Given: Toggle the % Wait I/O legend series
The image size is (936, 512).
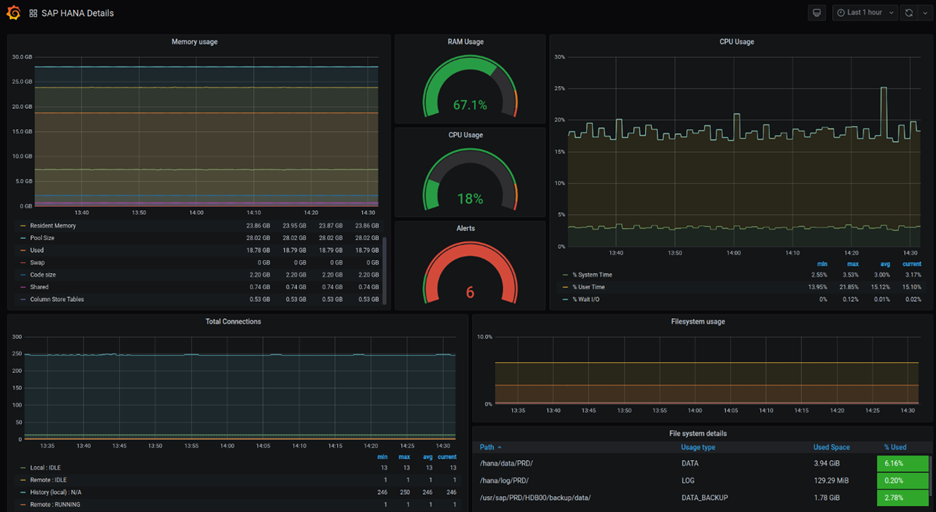Looking at the screenshot, I should point(586,300).
